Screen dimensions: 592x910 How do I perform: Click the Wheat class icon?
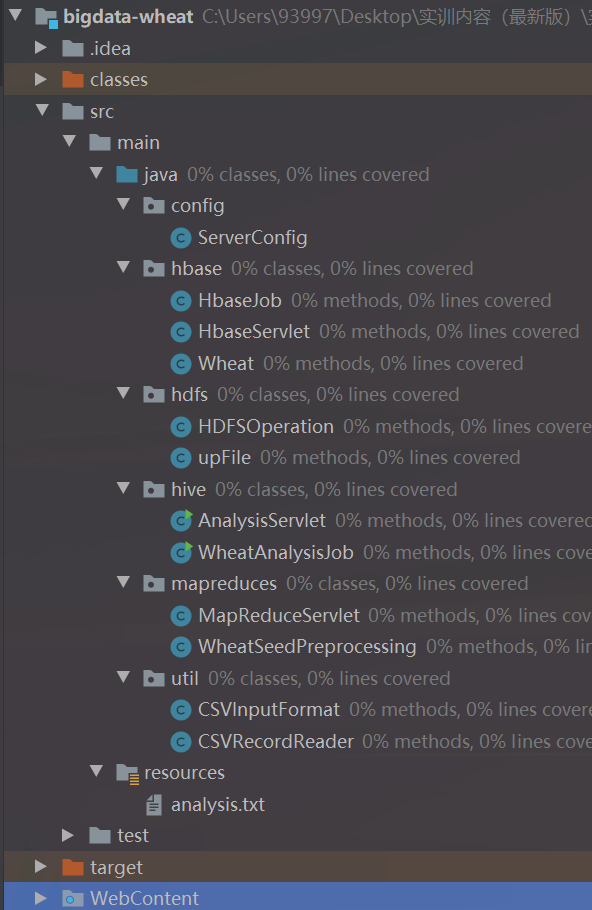pos(181,363)
